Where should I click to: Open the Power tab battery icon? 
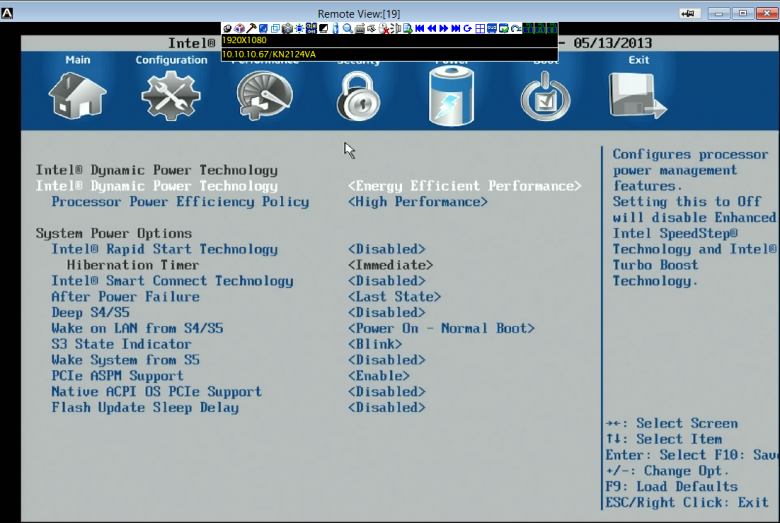point(451,96)
